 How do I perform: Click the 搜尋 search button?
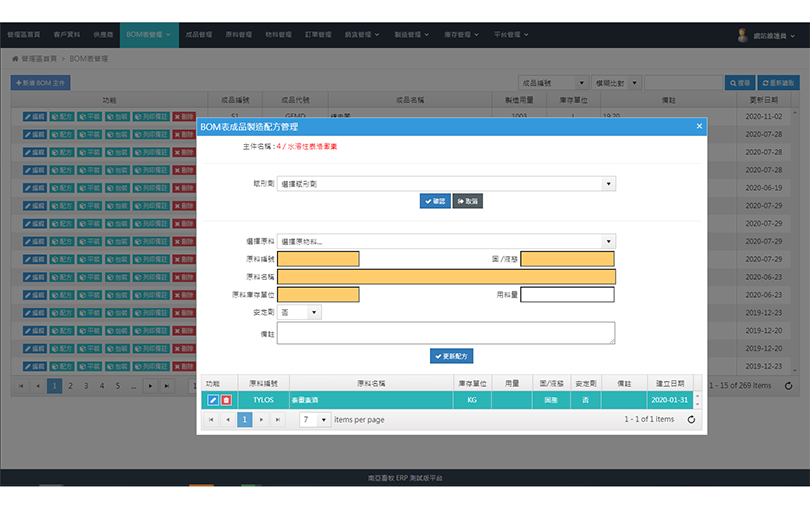click(x=740, y=83)
